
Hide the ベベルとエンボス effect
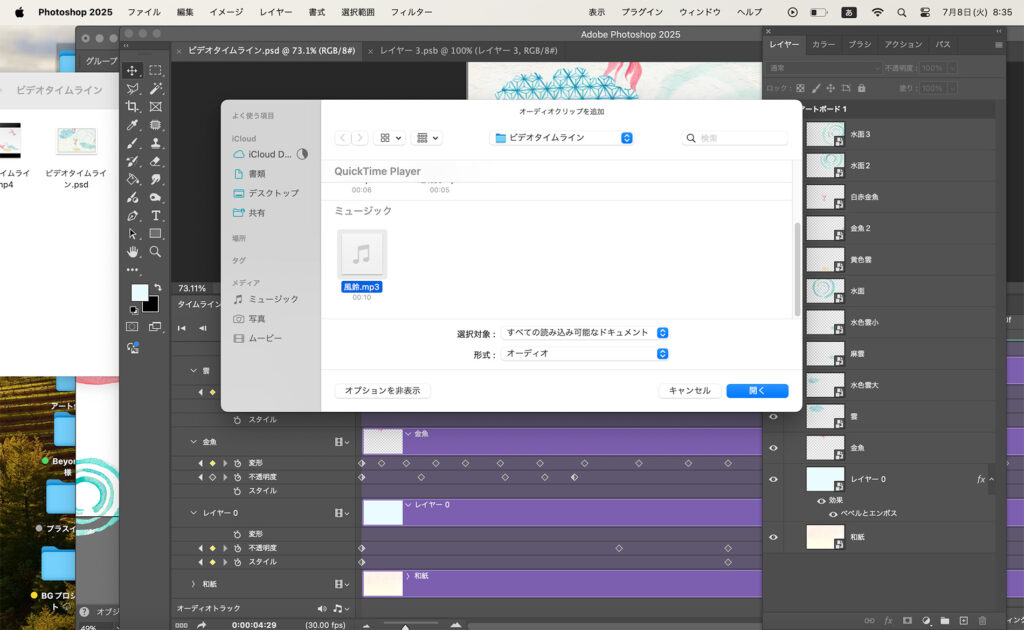pos(833,514)
